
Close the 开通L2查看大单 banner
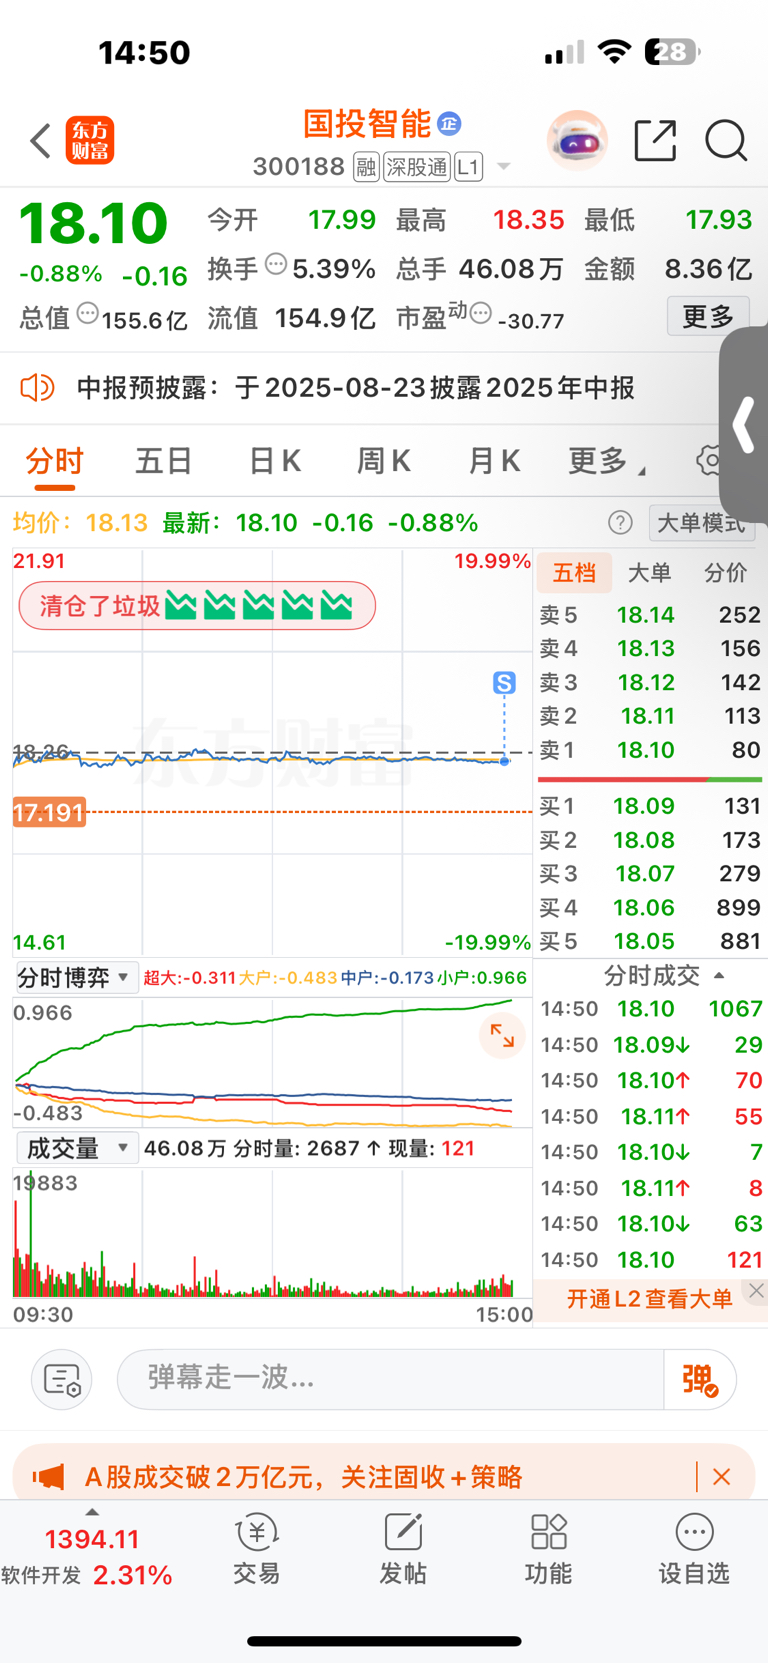pos(757,1291)
